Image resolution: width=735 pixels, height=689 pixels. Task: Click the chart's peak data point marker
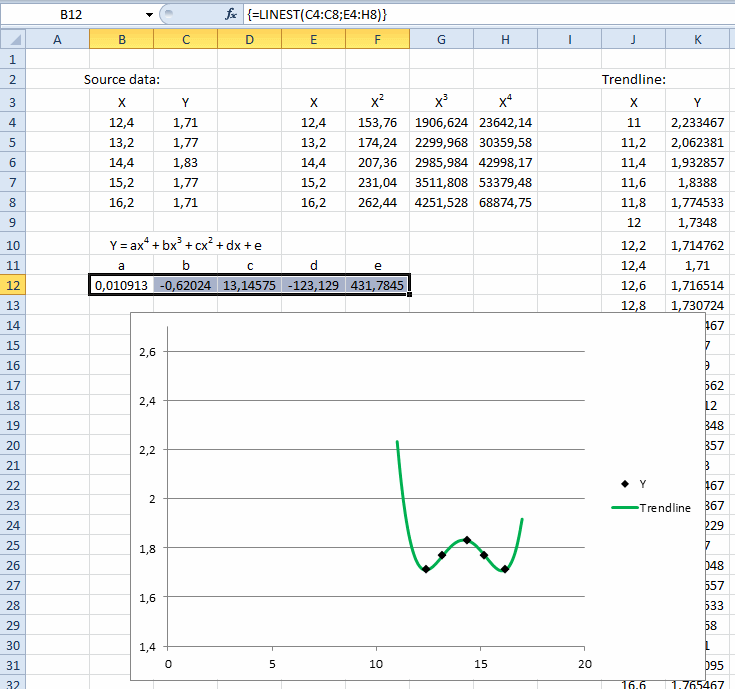(x=466, y=540)
